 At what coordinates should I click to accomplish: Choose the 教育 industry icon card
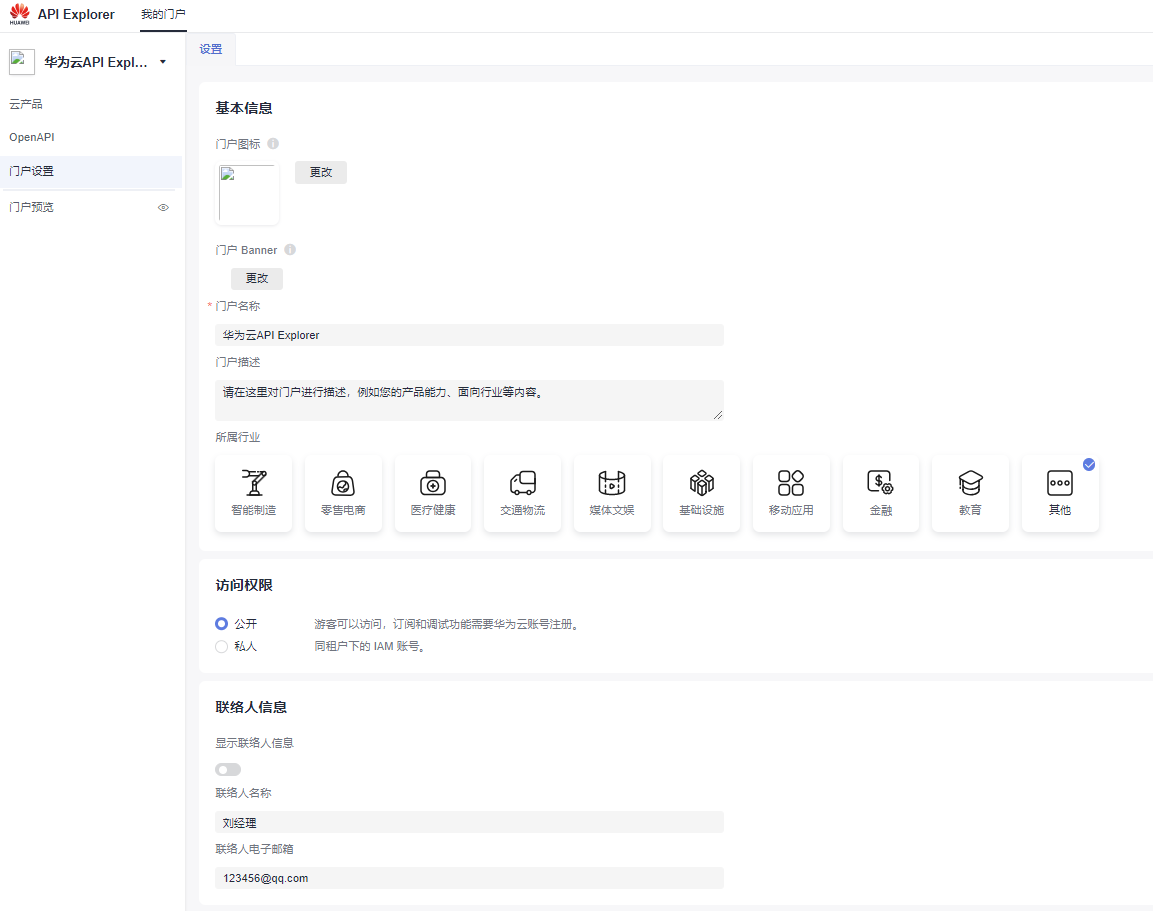pos(971,493)
